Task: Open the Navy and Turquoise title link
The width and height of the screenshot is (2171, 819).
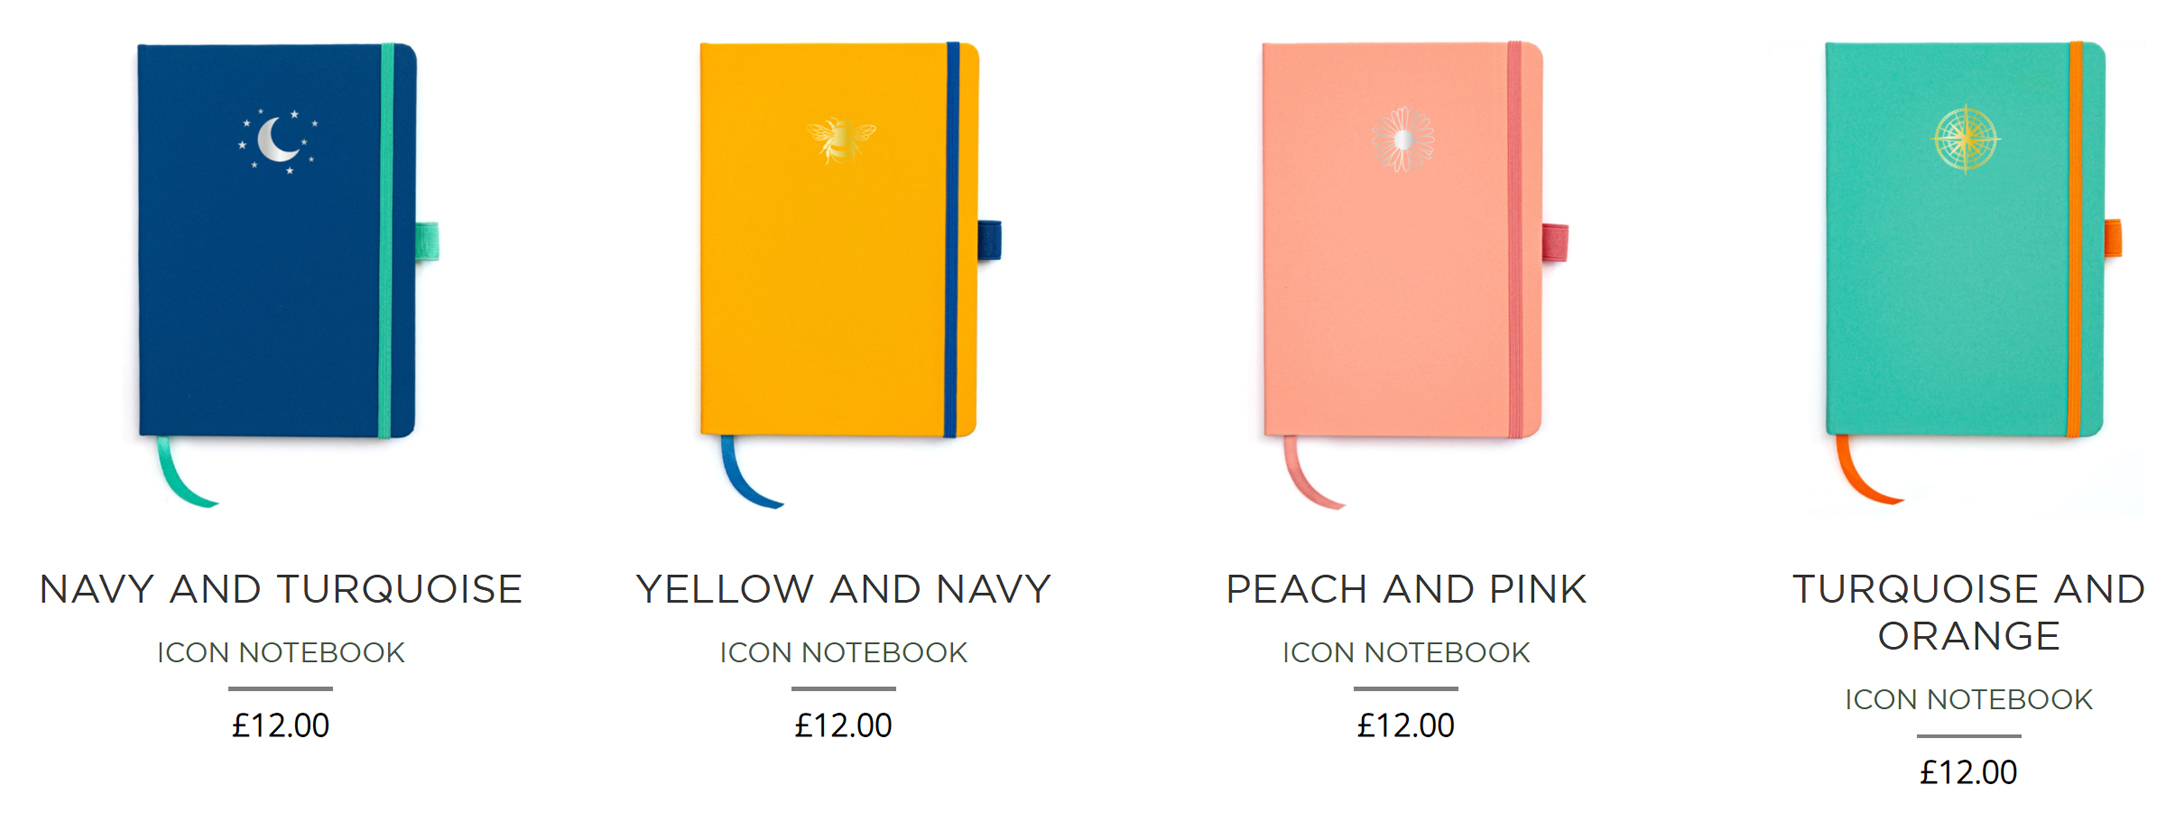Action: [281, 590]
